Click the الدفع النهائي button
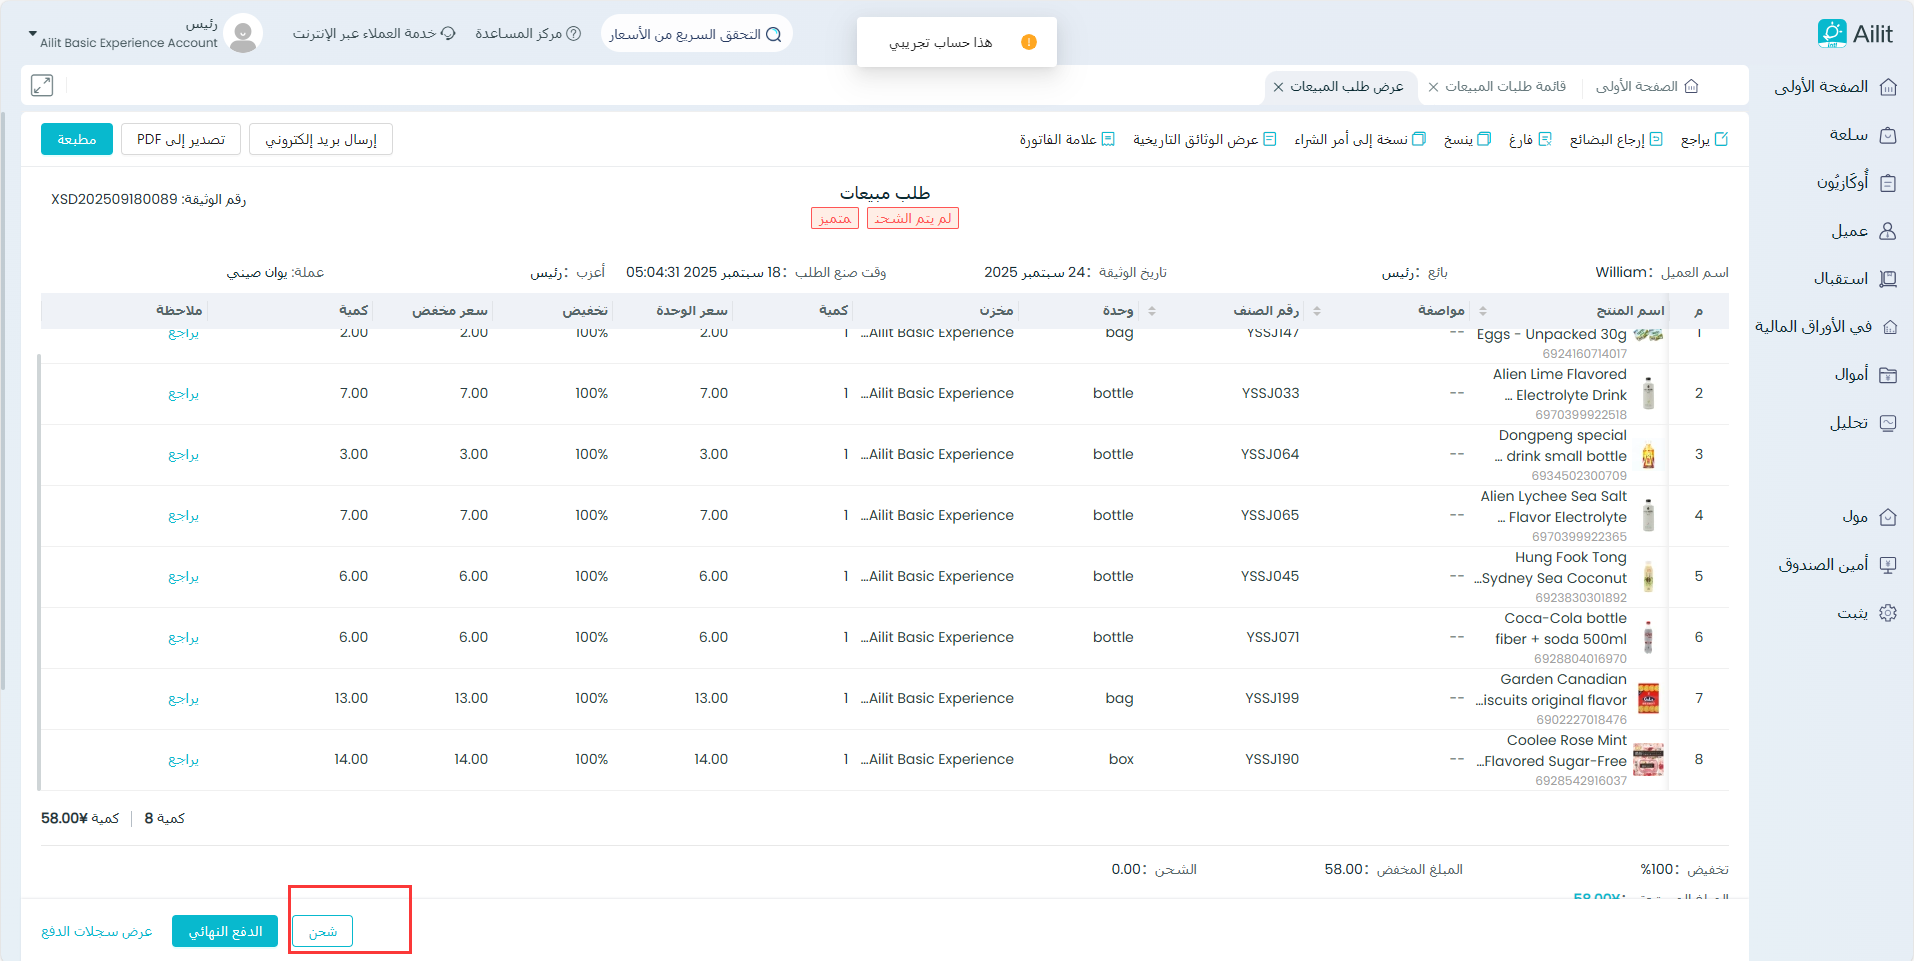1914x961 pixels. coord(225,931)
